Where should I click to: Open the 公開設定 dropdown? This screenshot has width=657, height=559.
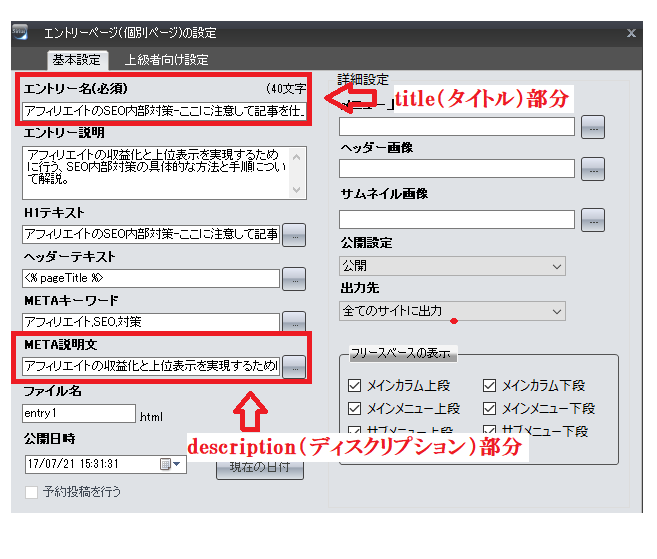pos(453,266)
